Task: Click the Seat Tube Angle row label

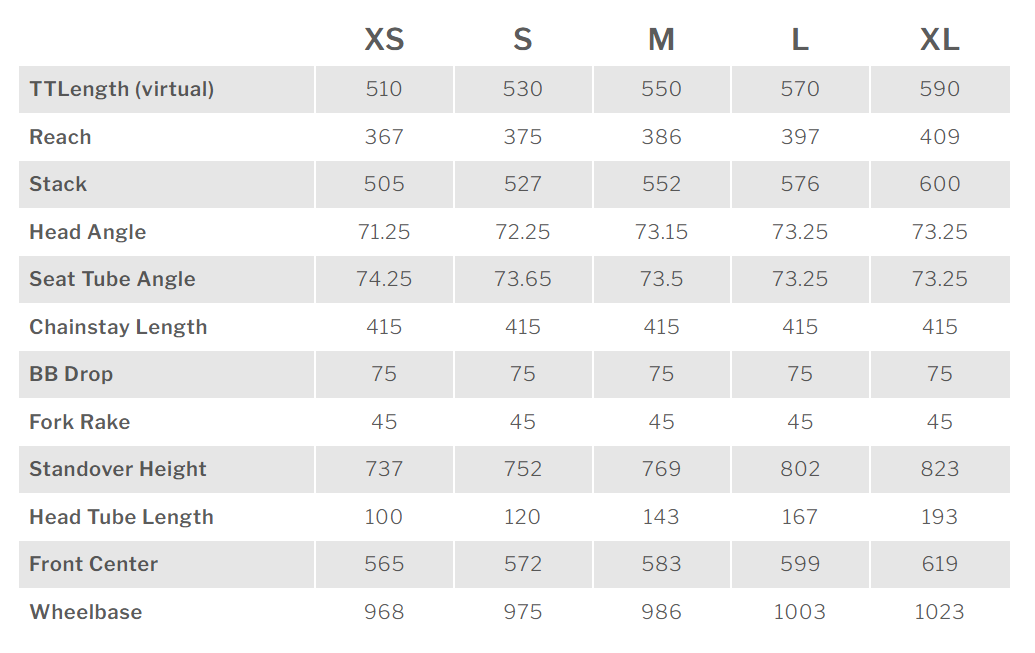Action: 112,279
